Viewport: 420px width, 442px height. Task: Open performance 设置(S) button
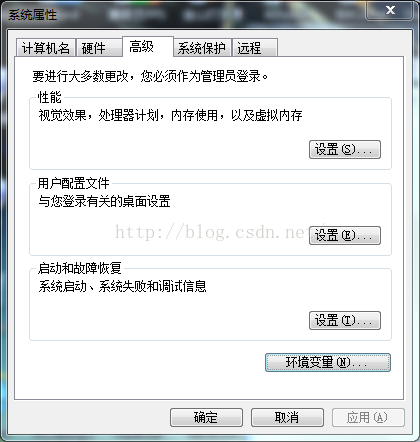tap(345, 149)
